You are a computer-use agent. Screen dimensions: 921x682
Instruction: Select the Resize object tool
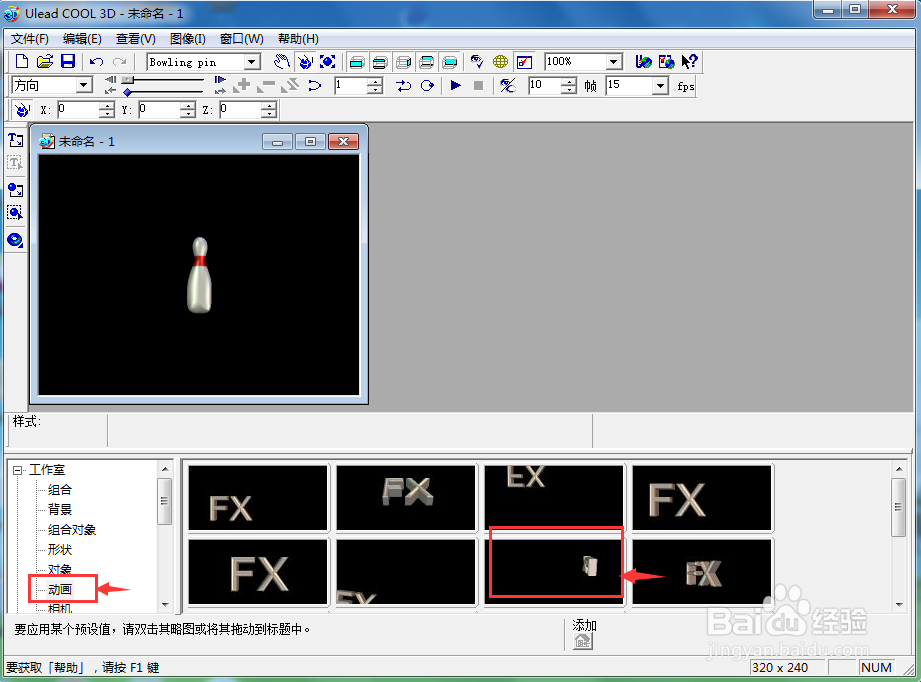327,61
